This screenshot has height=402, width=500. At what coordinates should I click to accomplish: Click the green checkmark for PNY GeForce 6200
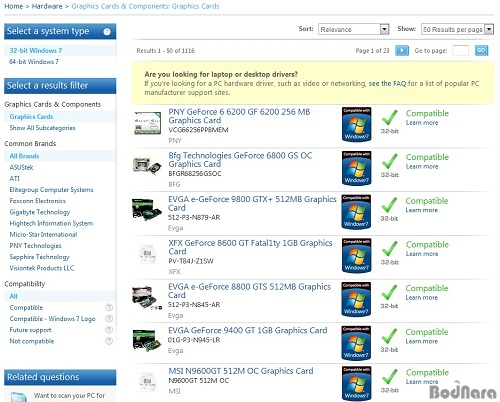(390, 117)
